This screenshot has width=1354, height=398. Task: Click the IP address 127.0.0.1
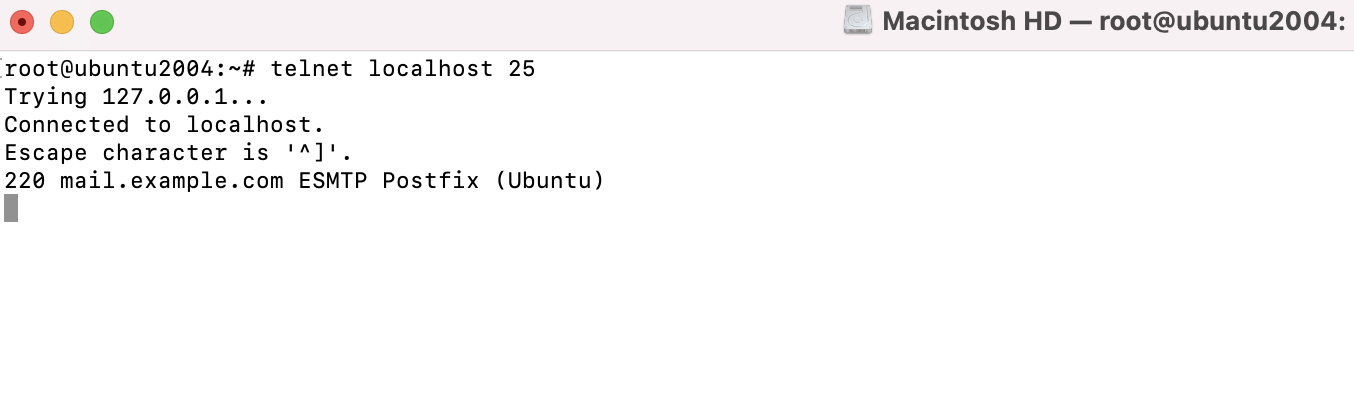[x=165, y=97]
